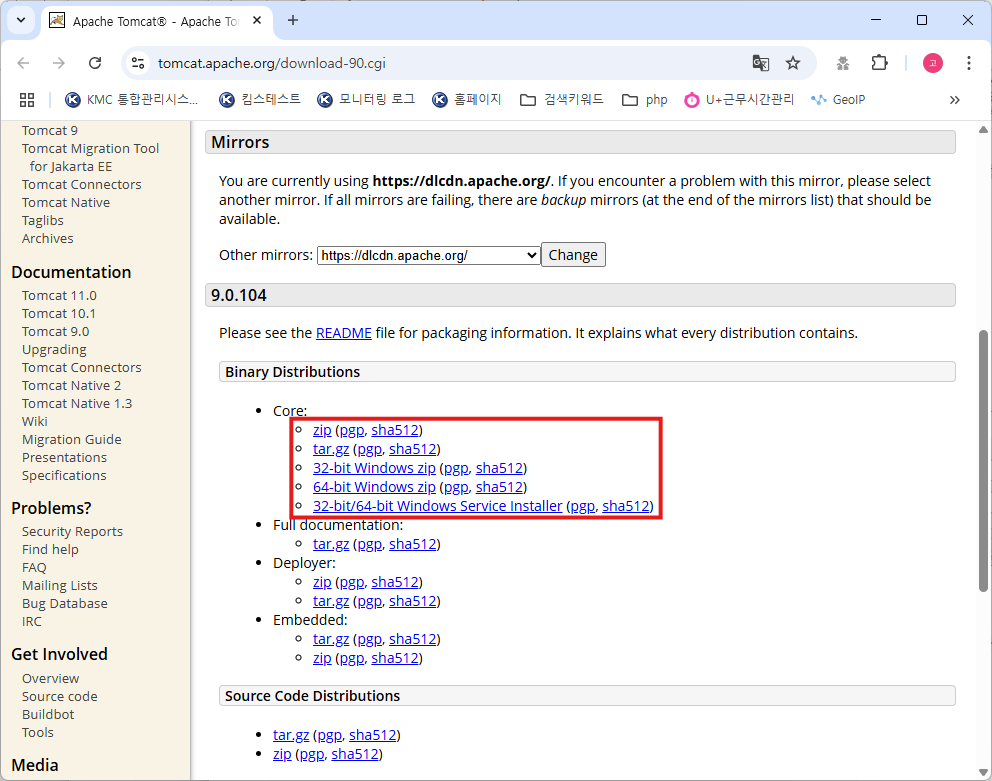Open the pink profile avatar
This screenshot has height=781, width=992.
pyautogui.click(x=933, y=63)
